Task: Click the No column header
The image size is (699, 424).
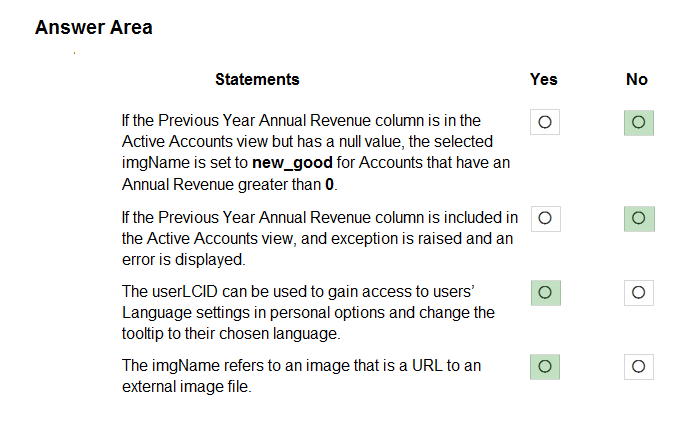Action: (637, 79)
